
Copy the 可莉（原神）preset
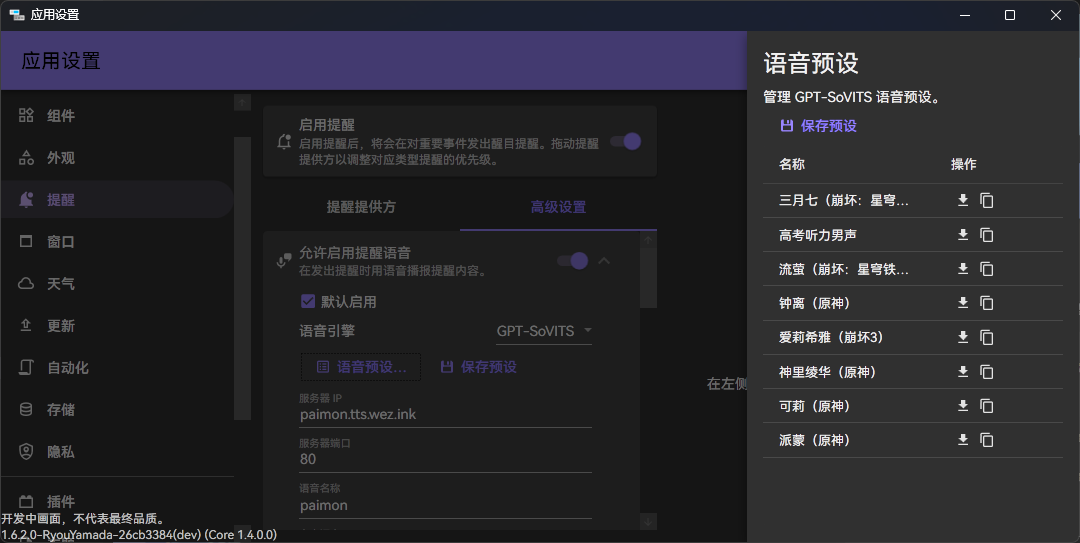987,406
